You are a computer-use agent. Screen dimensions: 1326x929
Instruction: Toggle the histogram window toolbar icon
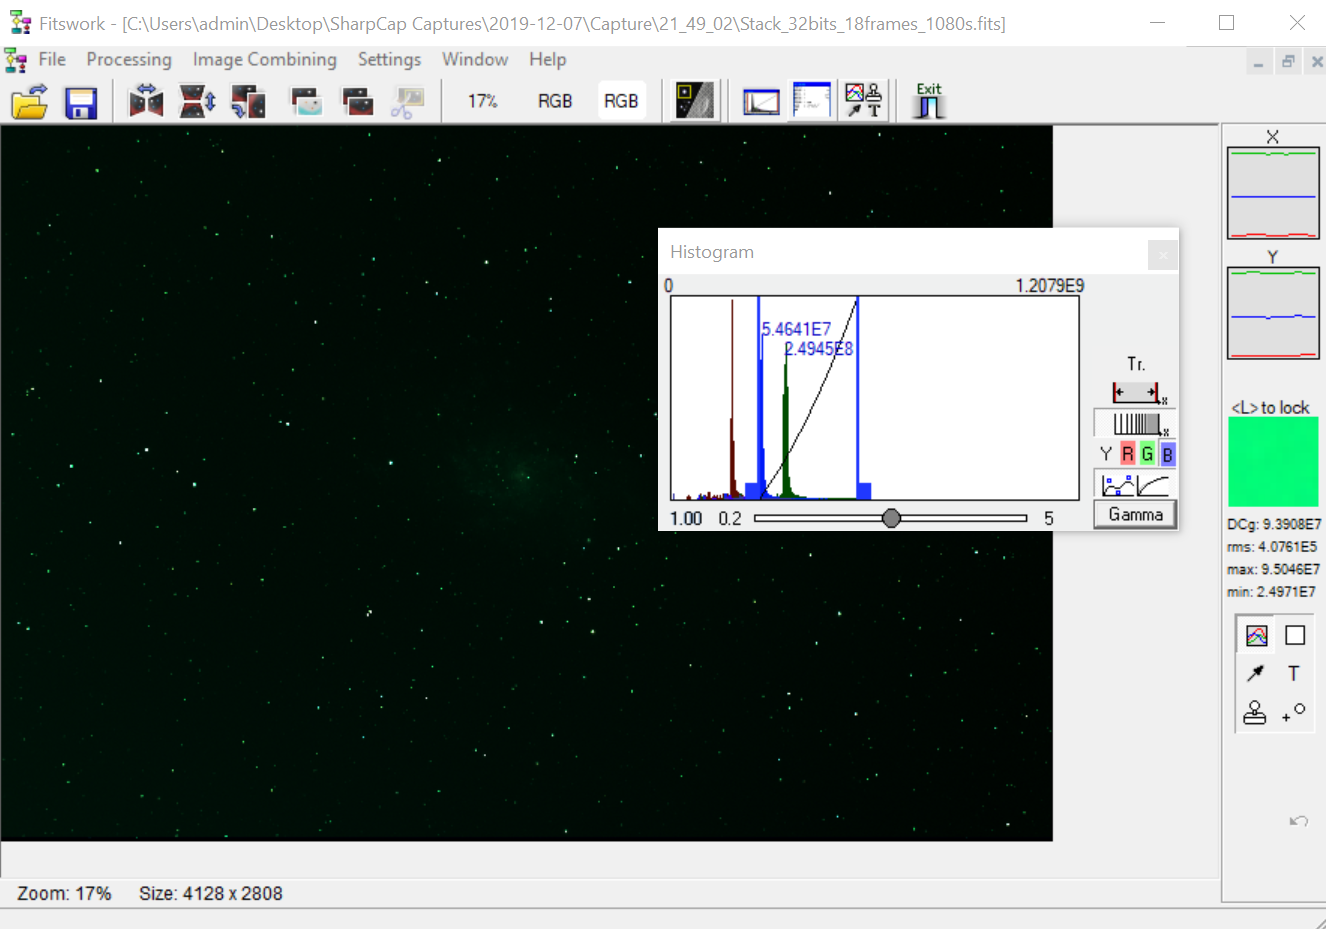[x=761, y=101]
